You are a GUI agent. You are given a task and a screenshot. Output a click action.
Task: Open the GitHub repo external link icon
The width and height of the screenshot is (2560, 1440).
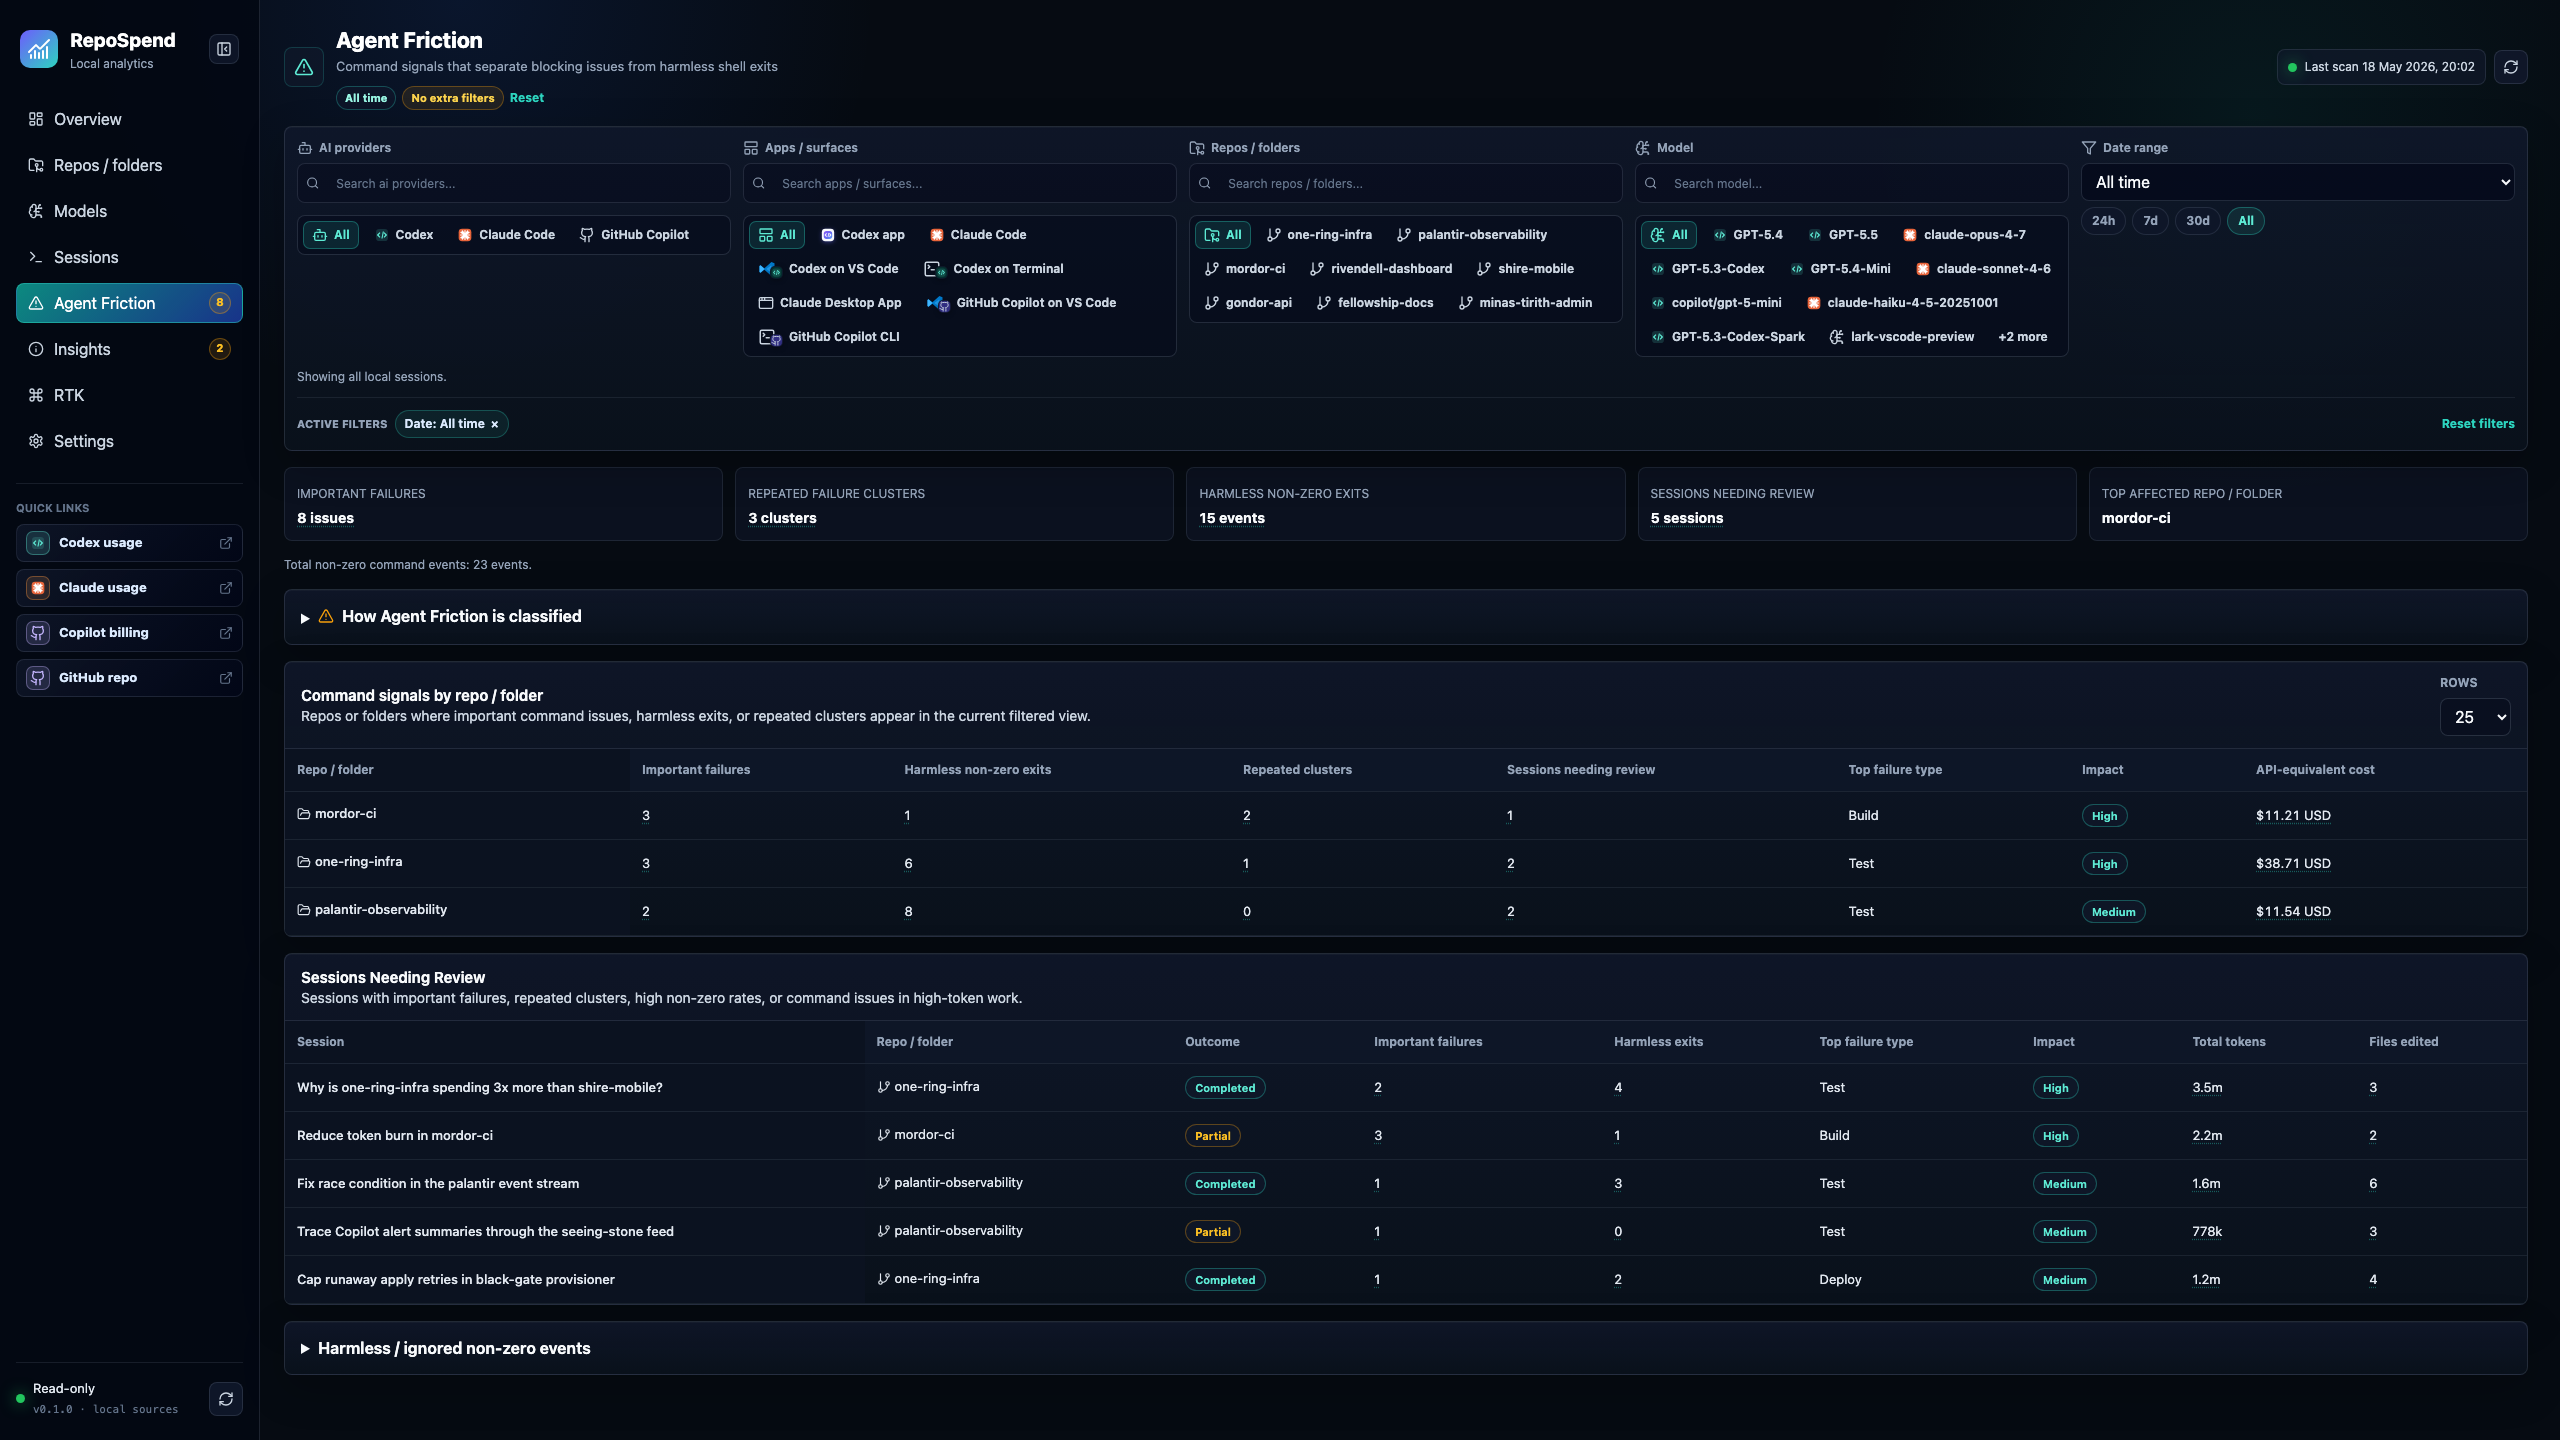(226, 678)
